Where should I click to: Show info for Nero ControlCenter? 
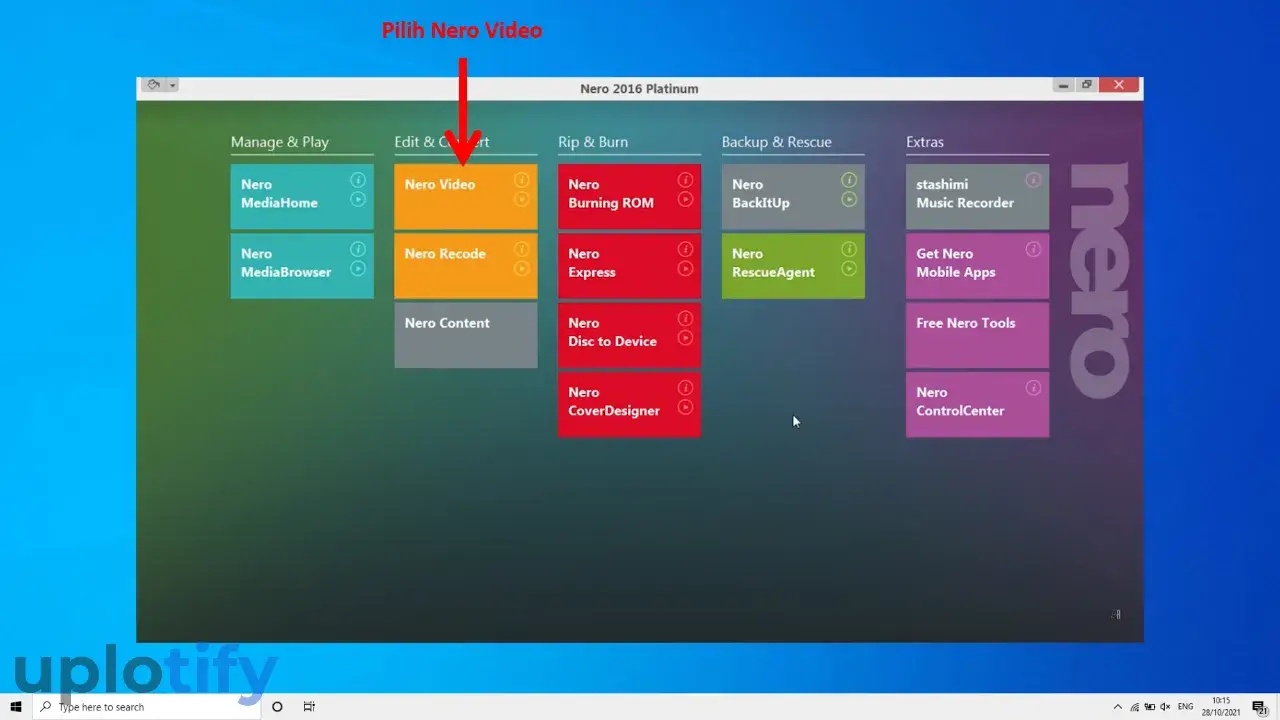click(x=1033, y=388)
